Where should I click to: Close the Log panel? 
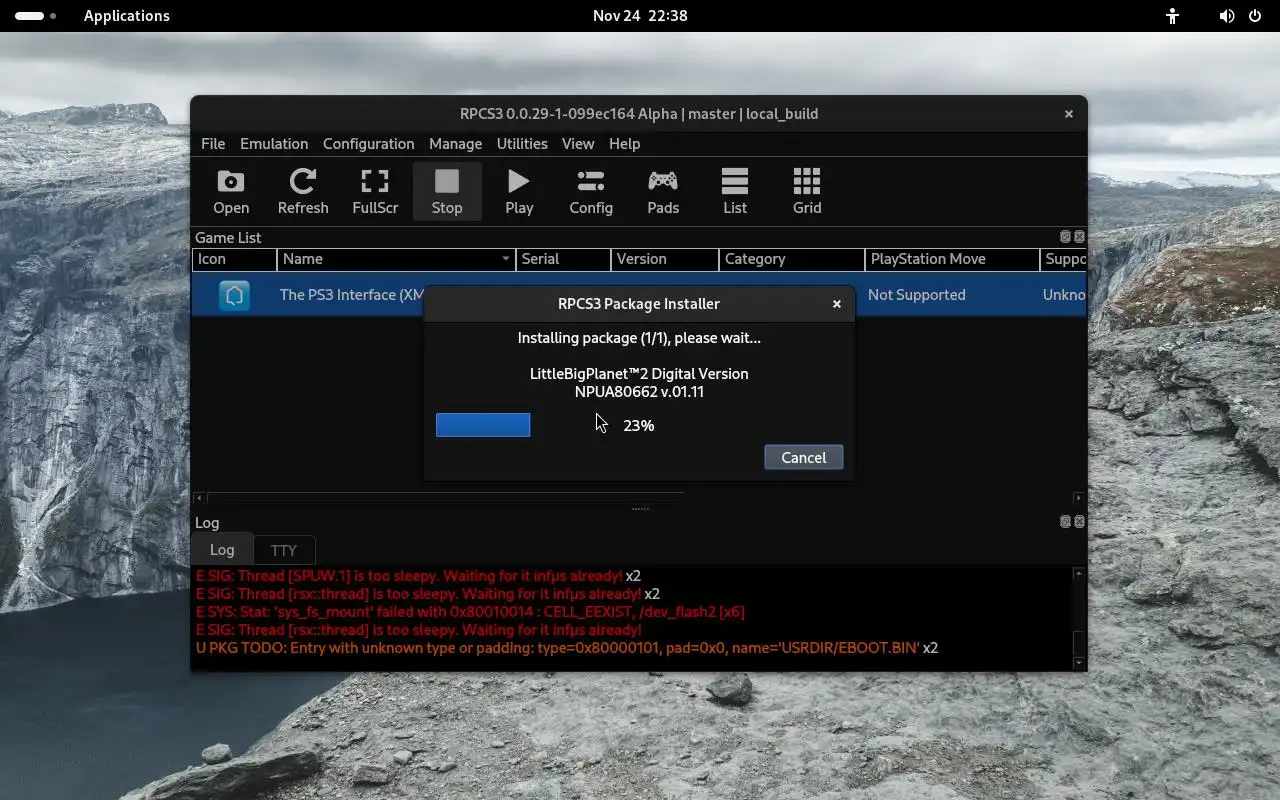(x=1079, y=522)
